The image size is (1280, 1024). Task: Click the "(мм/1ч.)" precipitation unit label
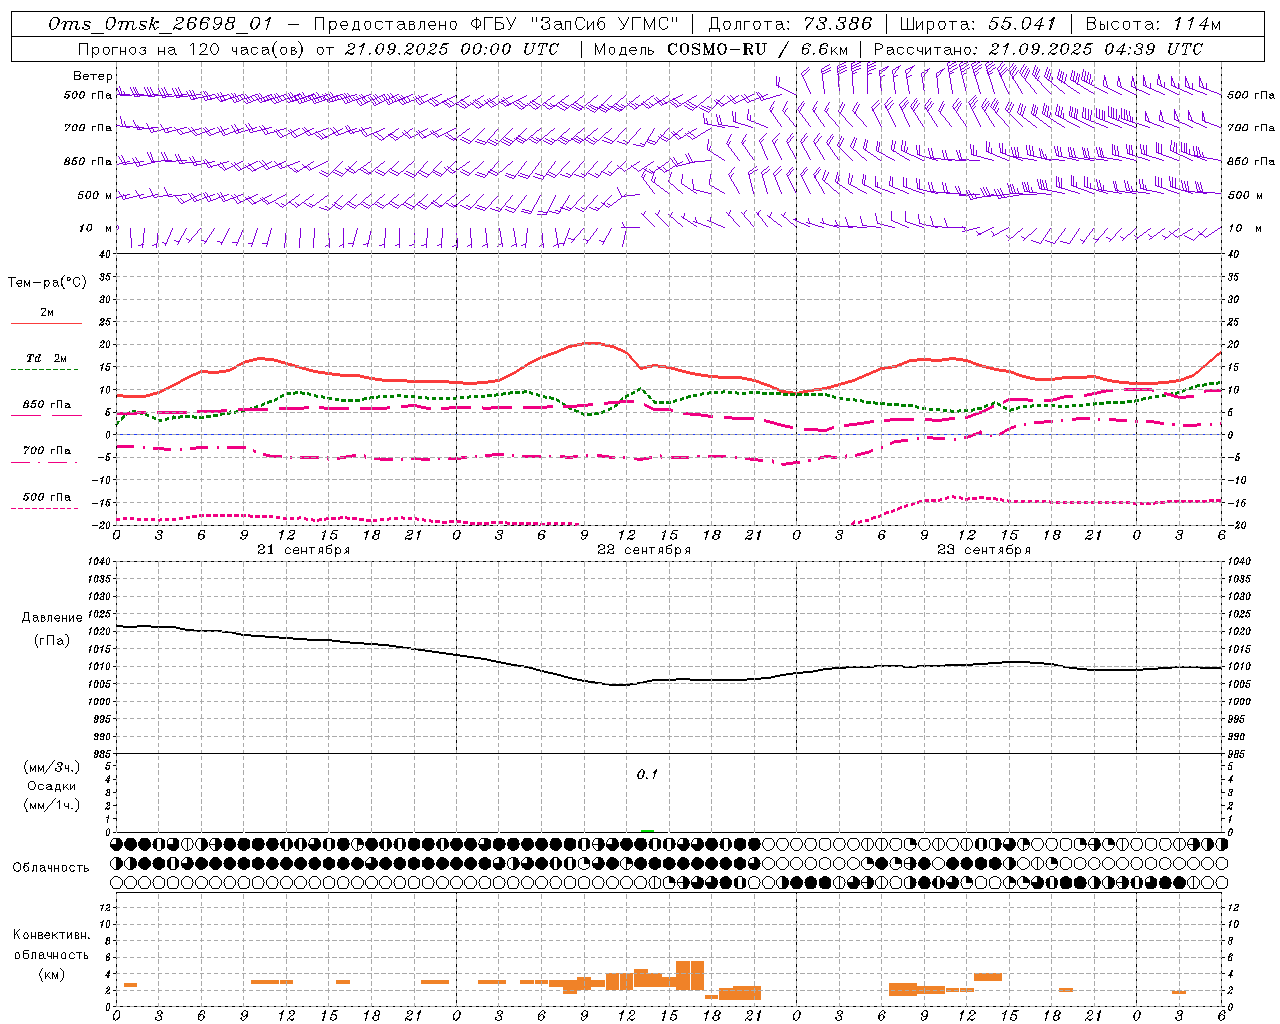(52, 805)
